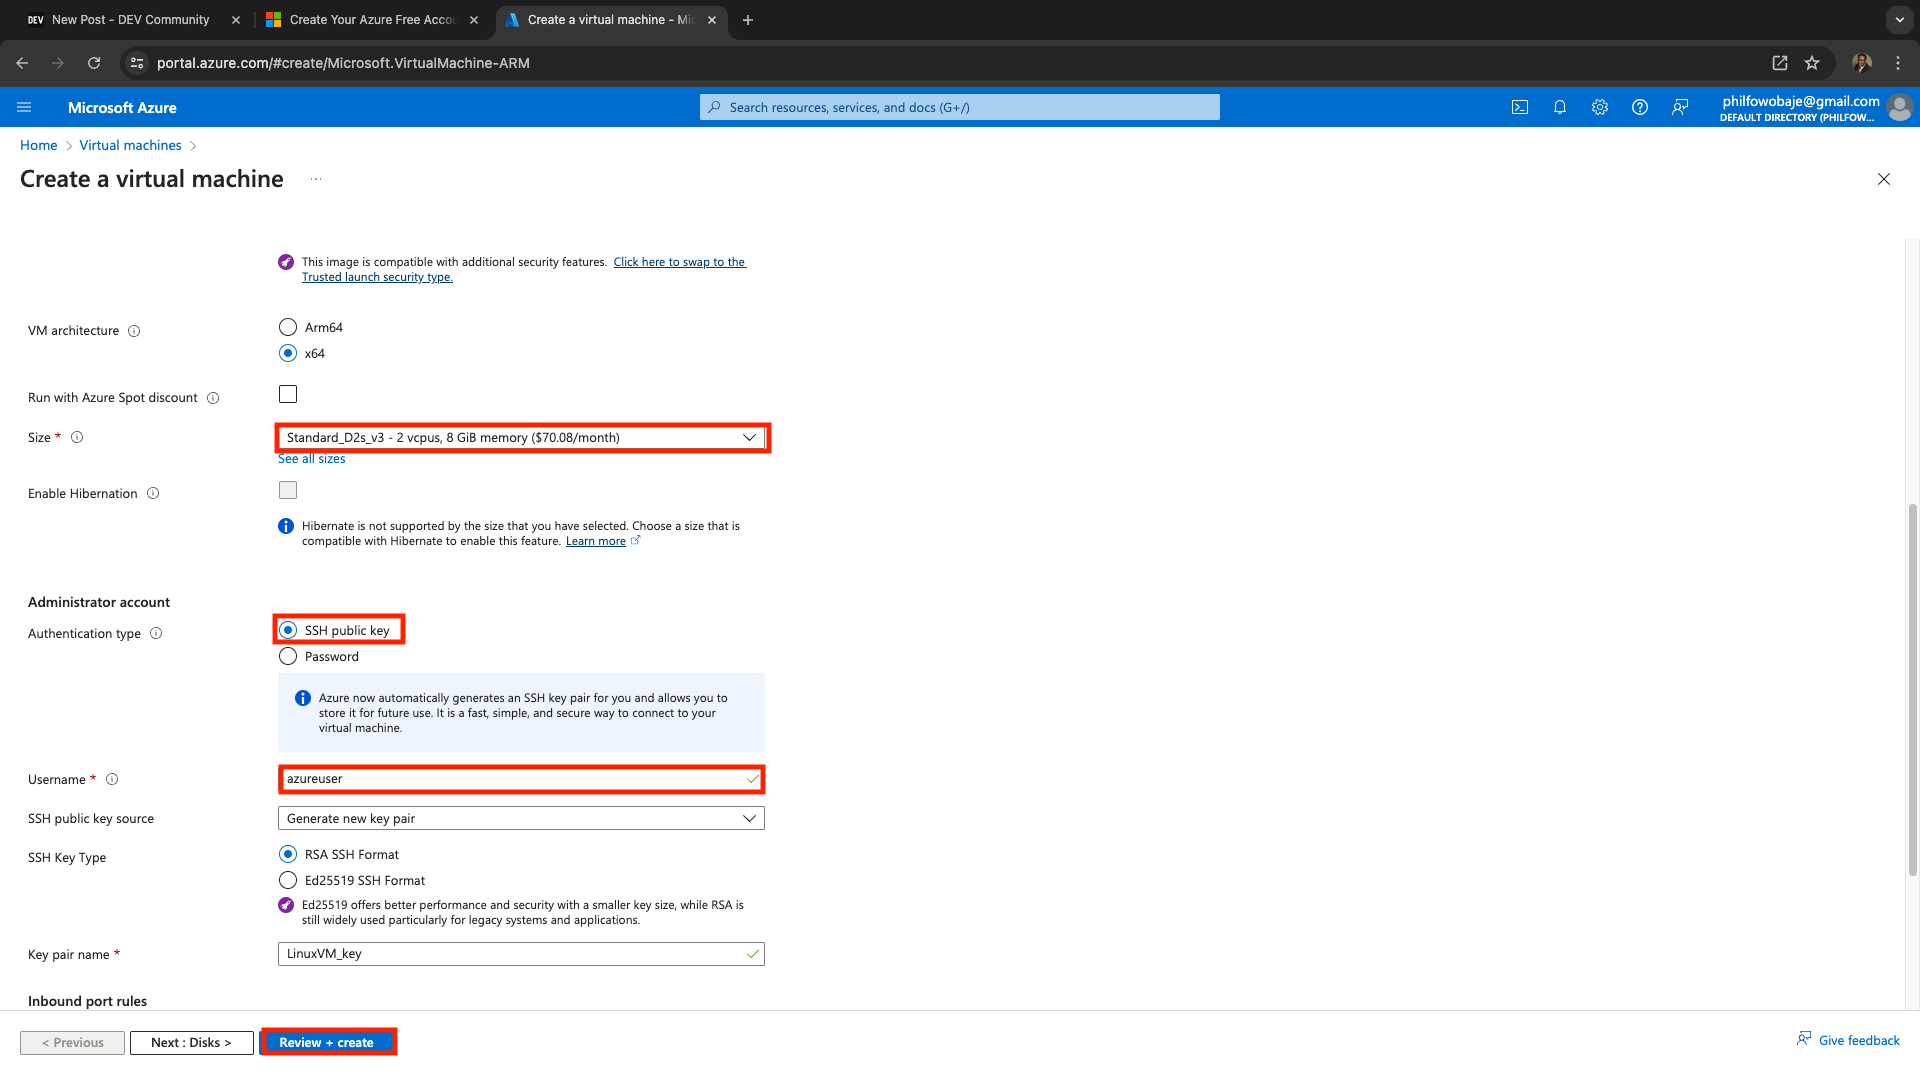Click the Review + create button
The height and width of the screenshot is (1080, 1920).
click(x=327, y=1042)
